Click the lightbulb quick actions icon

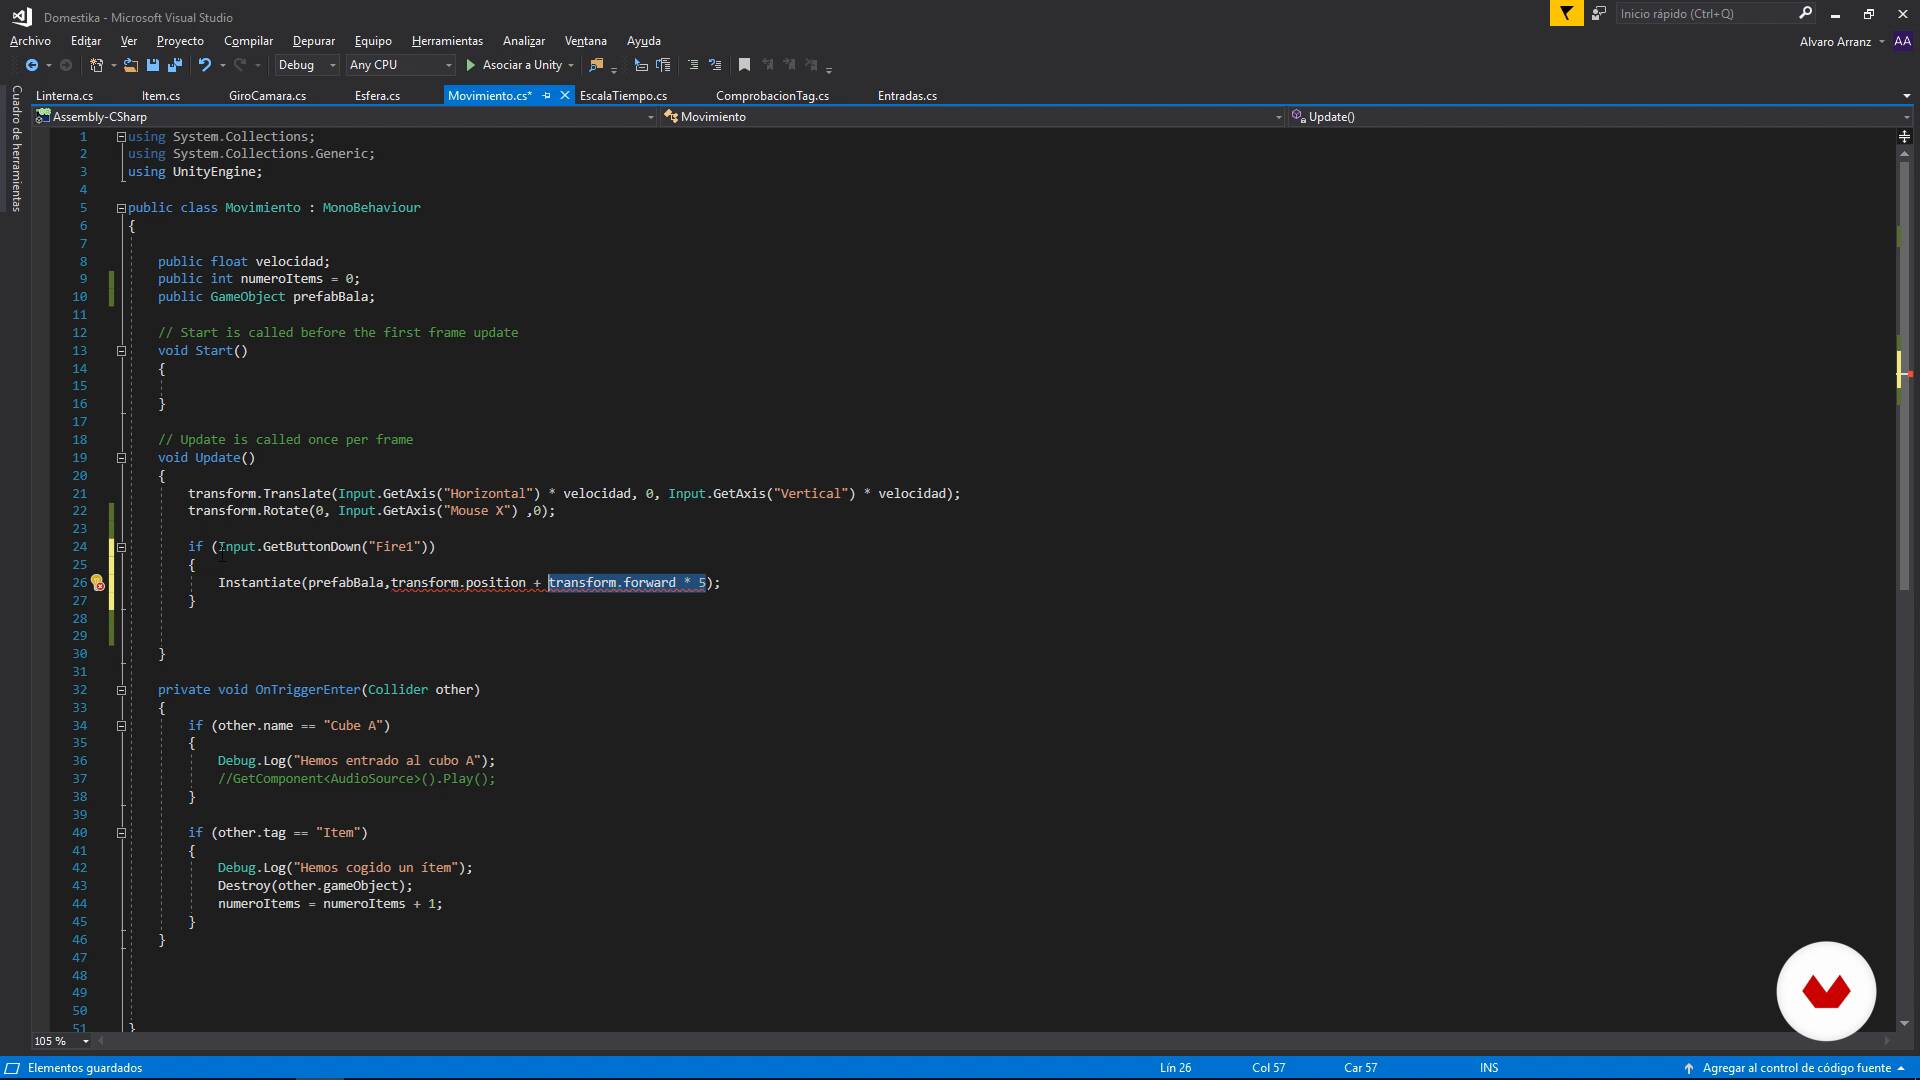coord(97,582)
